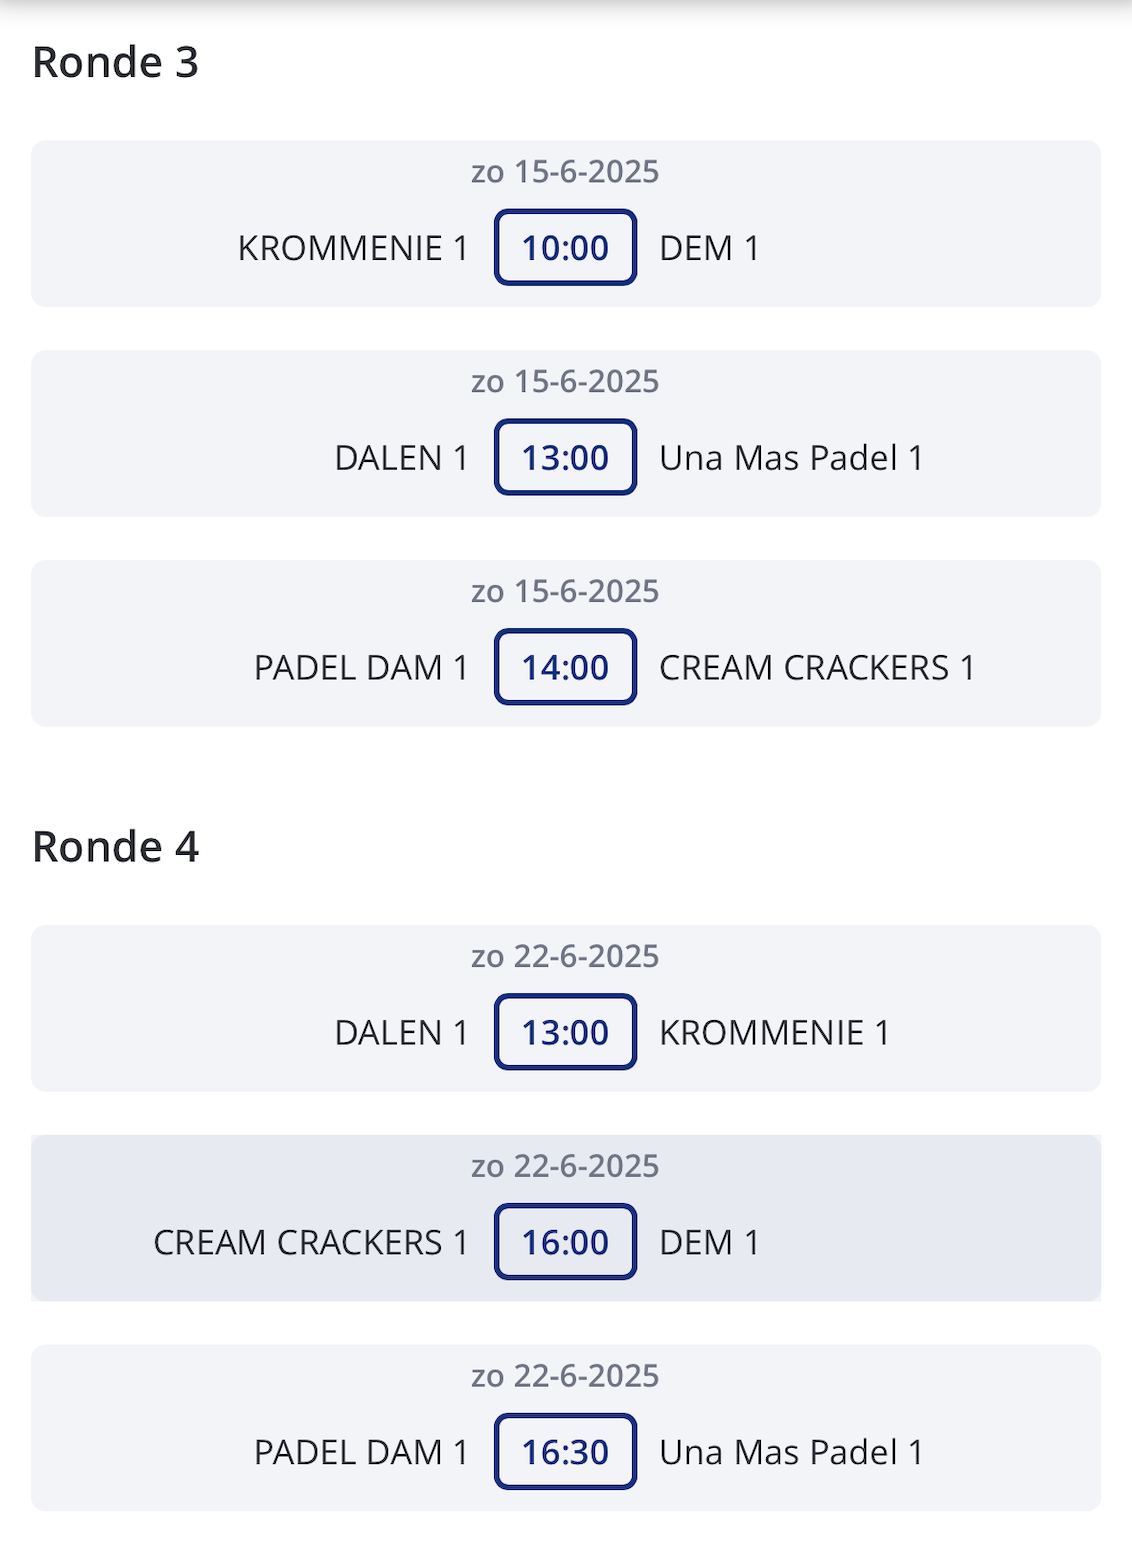Click DEM 1 team in the 10:00 match
Screen dimensions: 1132x1564
tap(709, 248)
